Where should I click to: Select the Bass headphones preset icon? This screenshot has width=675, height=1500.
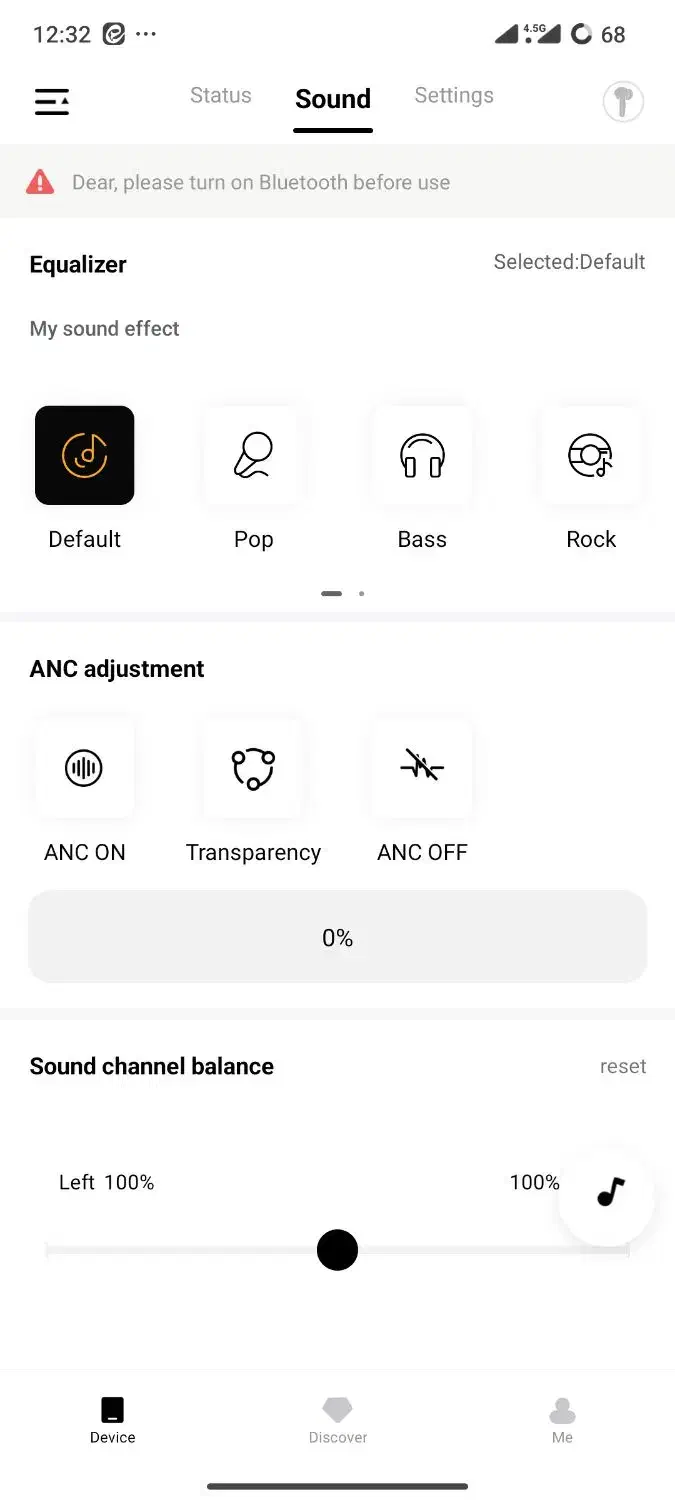pos(422,455)
